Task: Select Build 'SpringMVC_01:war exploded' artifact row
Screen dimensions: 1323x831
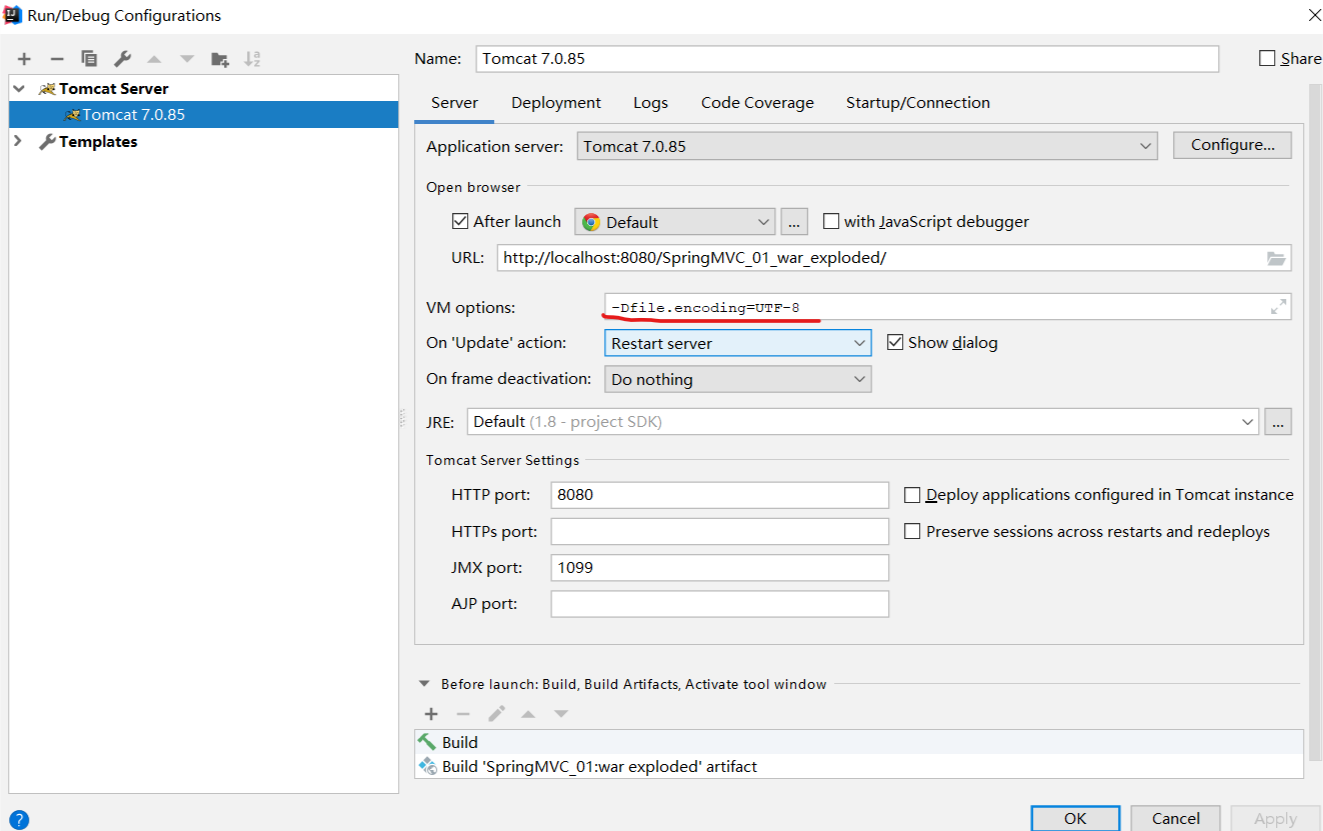Action: [859, 767]
